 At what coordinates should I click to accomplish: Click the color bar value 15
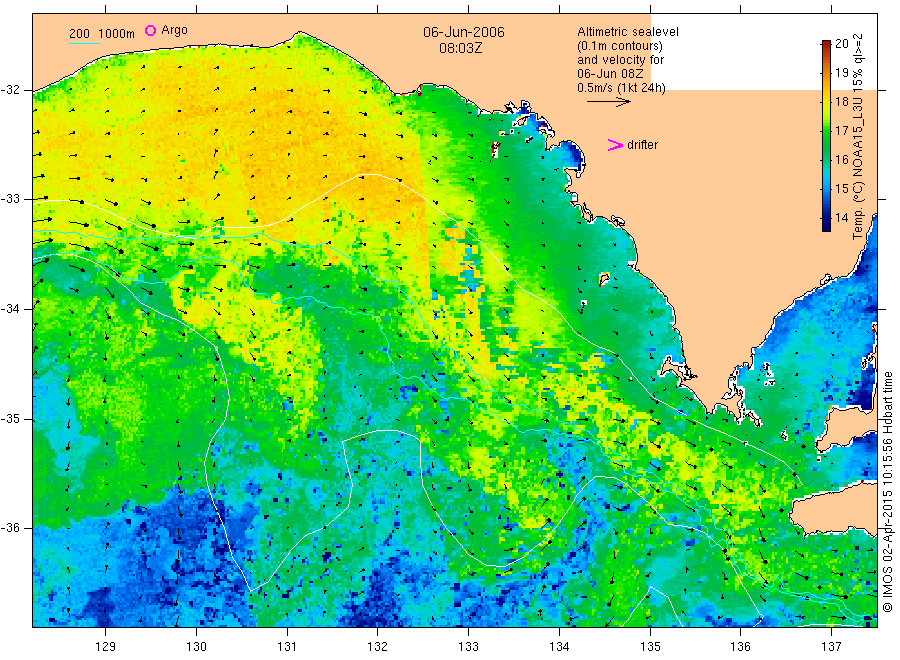coord(841,188)
